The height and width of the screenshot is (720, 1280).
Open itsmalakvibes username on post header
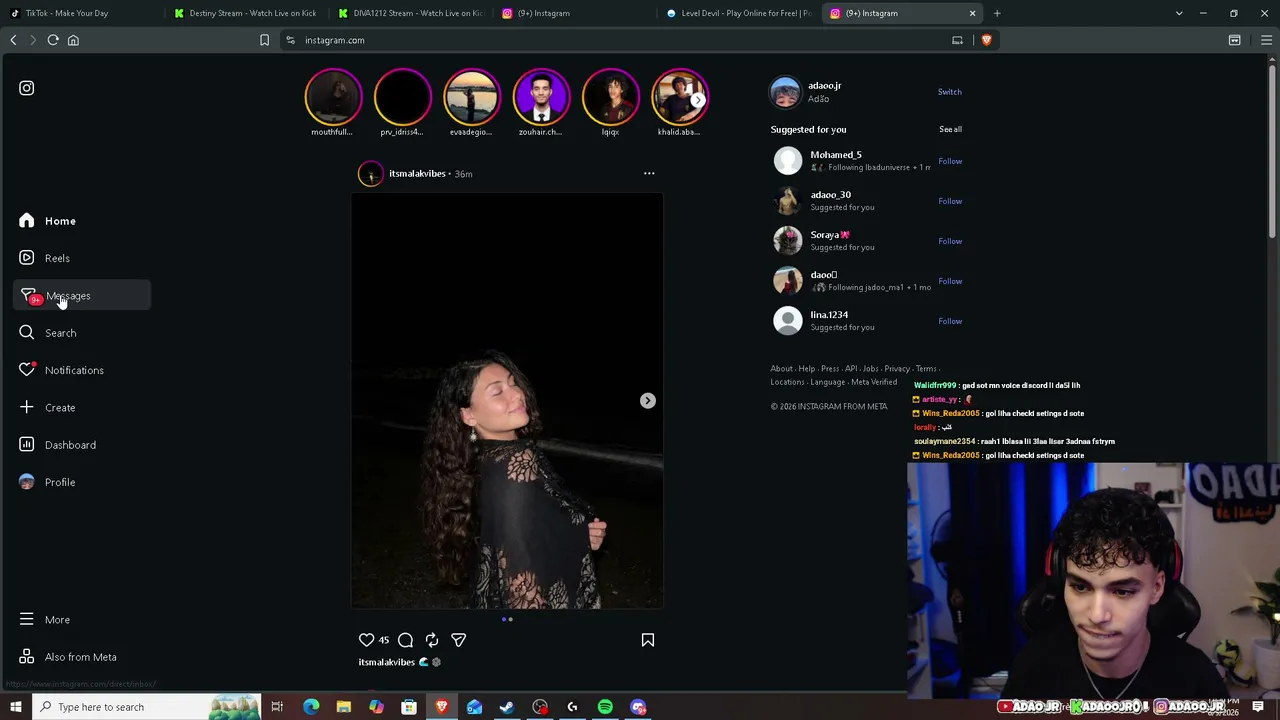pos(417,174)
